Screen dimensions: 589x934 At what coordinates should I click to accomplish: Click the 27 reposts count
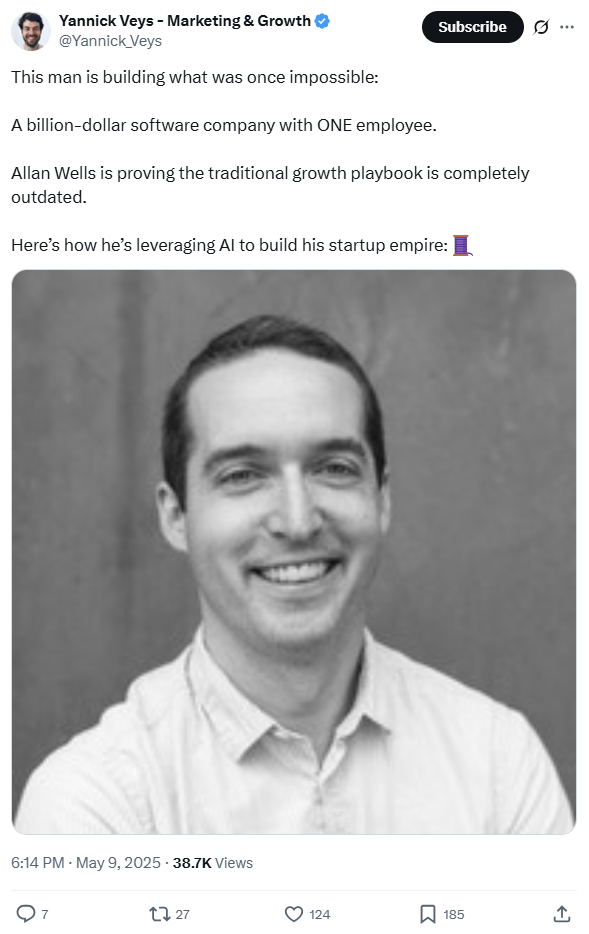[x=183, y=914]
